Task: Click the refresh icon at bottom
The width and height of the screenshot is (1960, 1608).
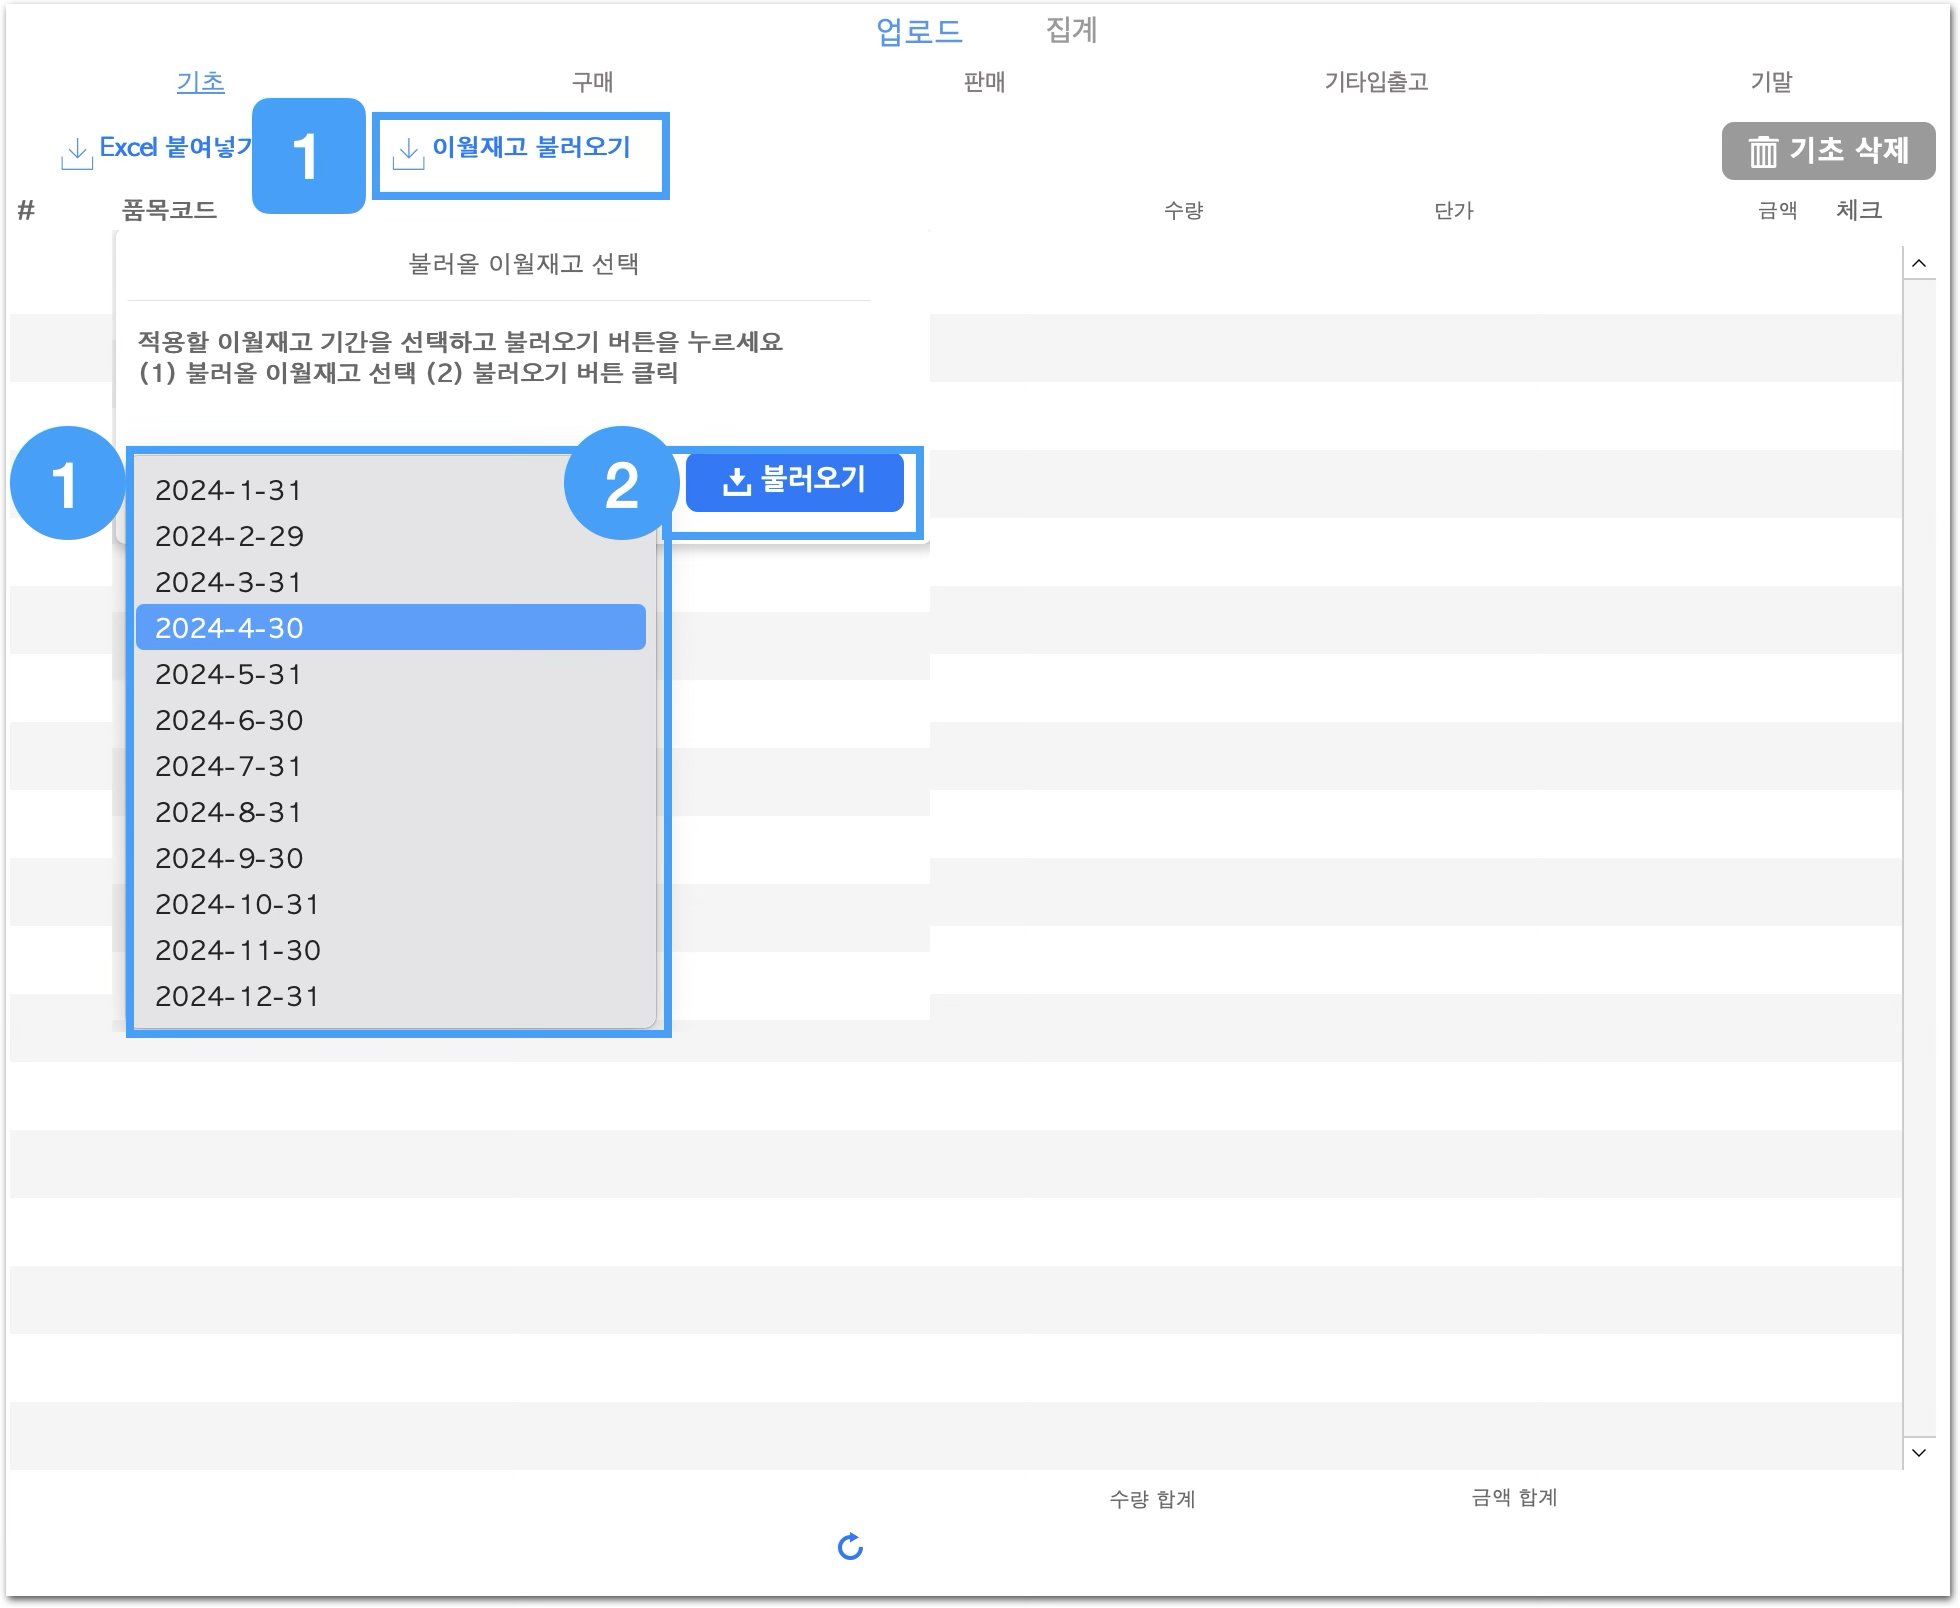Action: point(850,1547)
